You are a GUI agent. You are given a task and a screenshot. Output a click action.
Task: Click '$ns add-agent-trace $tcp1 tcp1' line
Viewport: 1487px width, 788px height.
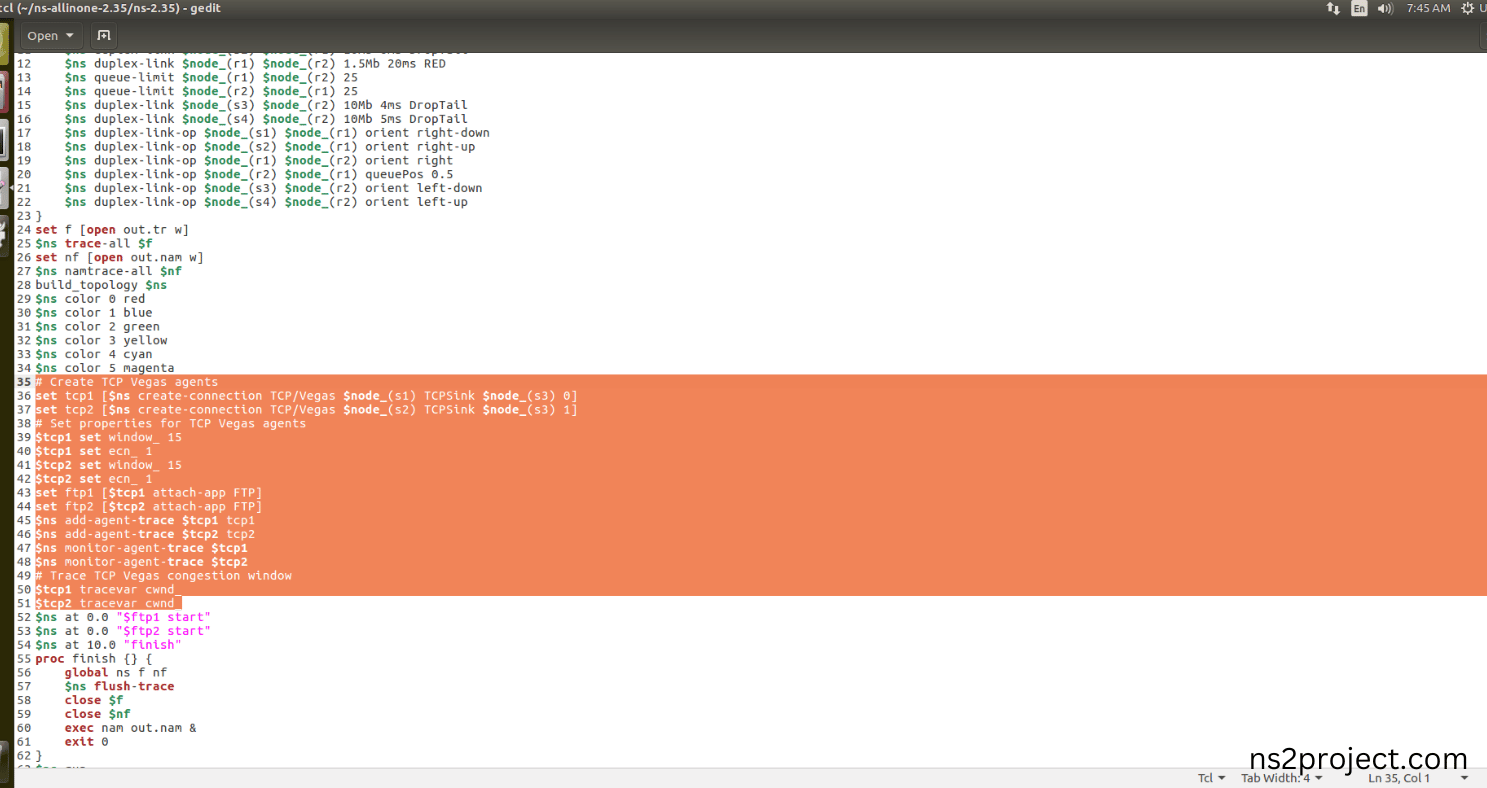point(145,521)
